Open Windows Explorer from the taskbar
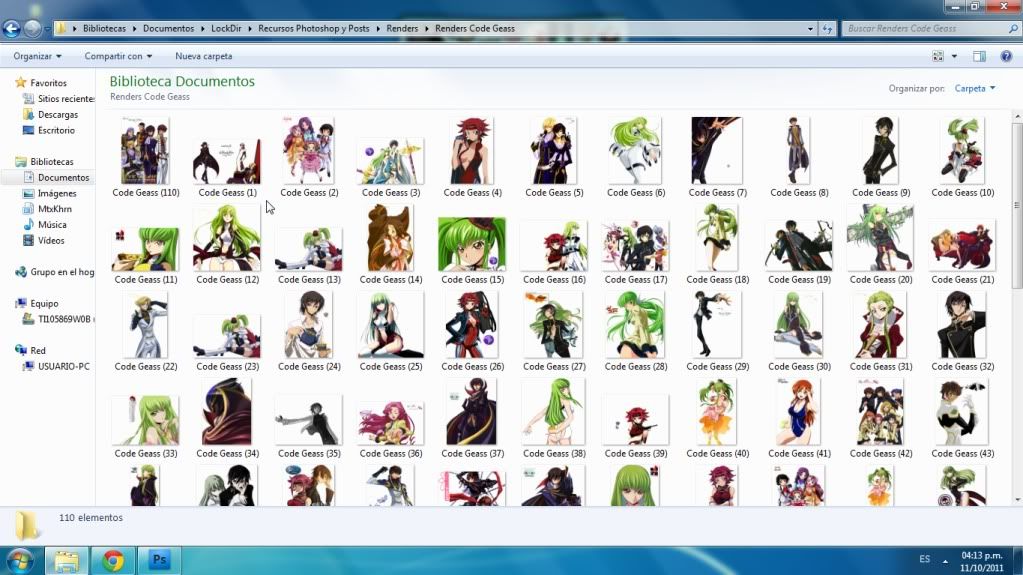The height and width of the screenshot is (575, 1023). pos(67,561)
